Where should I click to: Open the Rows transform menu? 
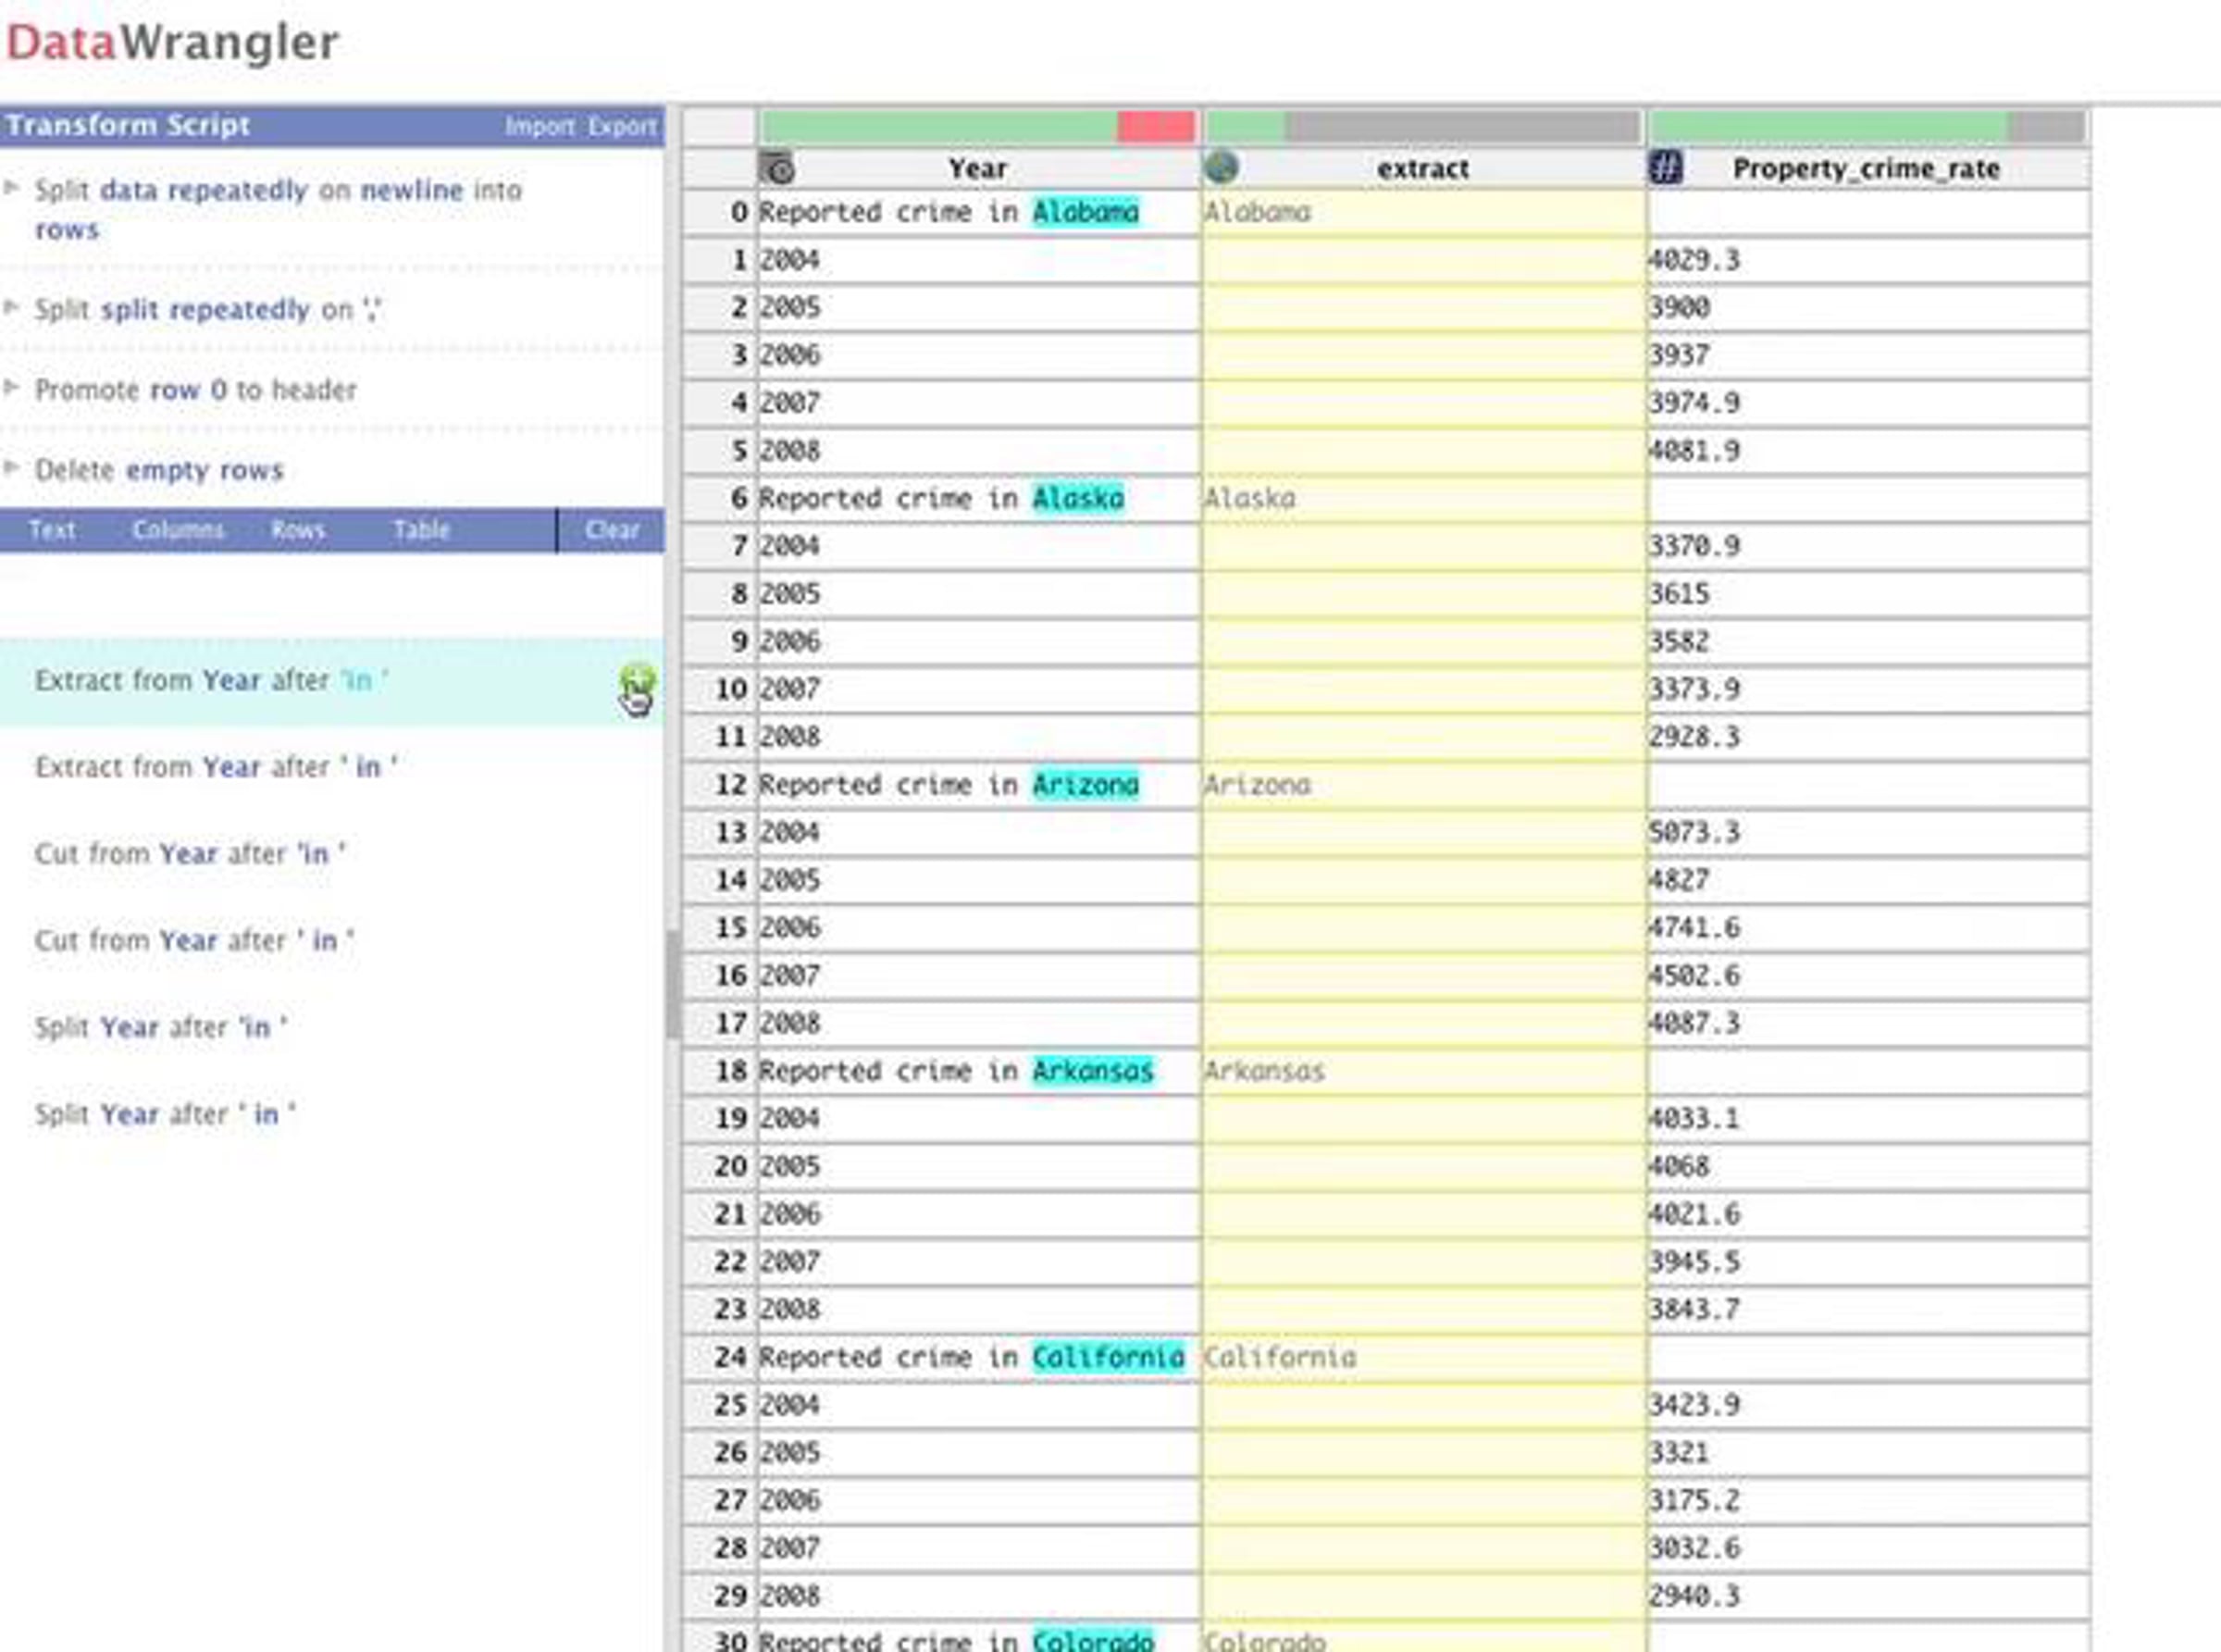click(298, 530)
